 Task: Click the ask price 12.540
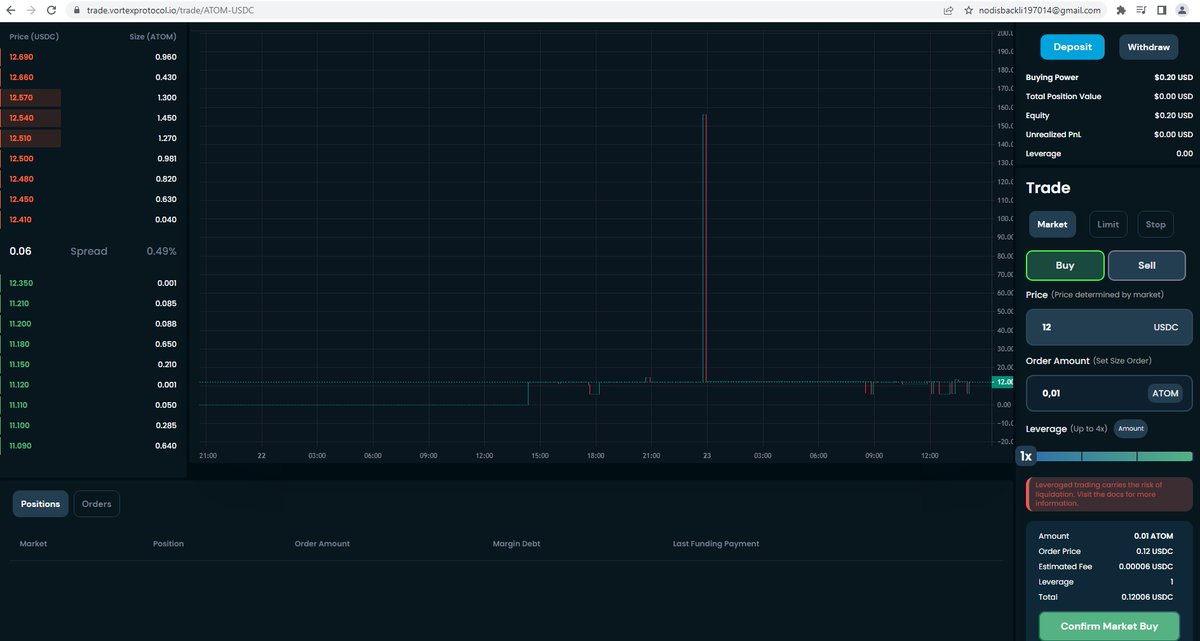point(21,118)
